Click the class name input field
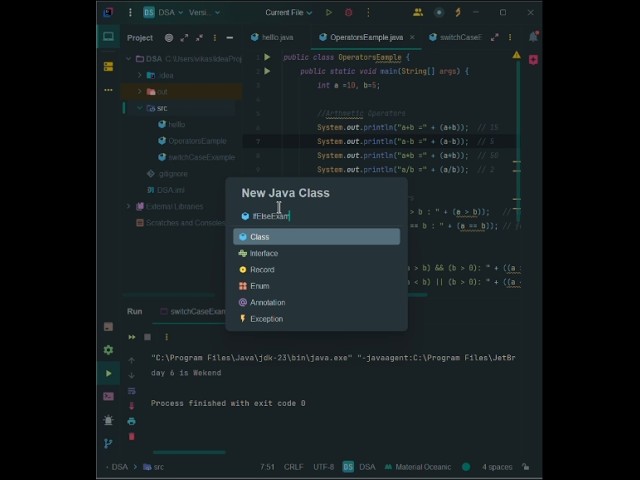The height and width of the screenshot is (480, 640). 316,216
